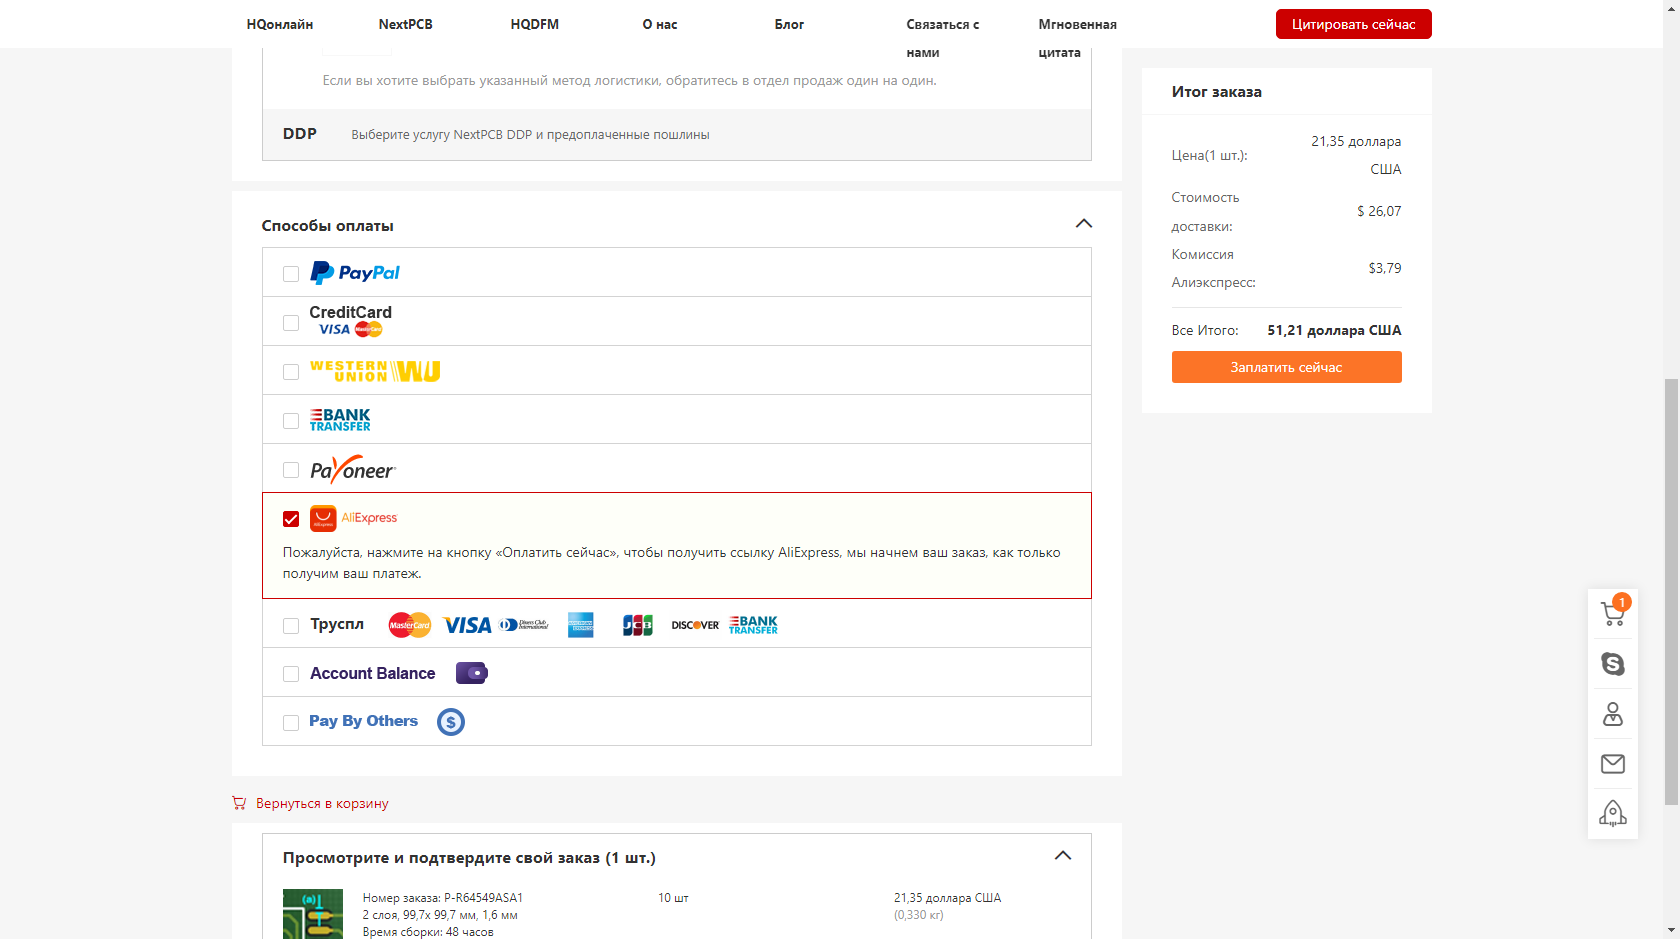Click the JCB logo
Image resolution: width=1680 pixels, height=939 pixels.
pos(637,625)
